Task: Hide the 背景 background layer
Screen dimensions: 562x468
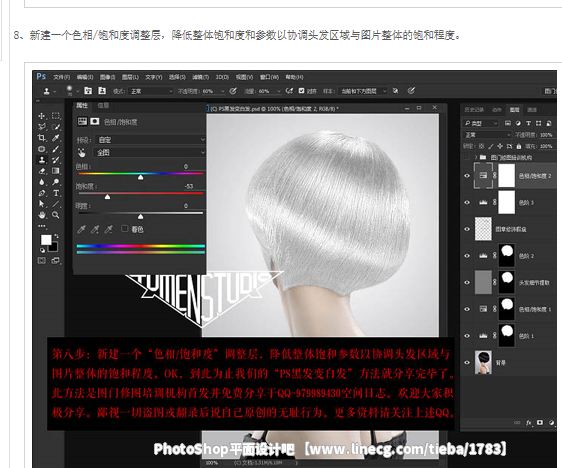Action: pyautogui.click(x=467, y=362)
